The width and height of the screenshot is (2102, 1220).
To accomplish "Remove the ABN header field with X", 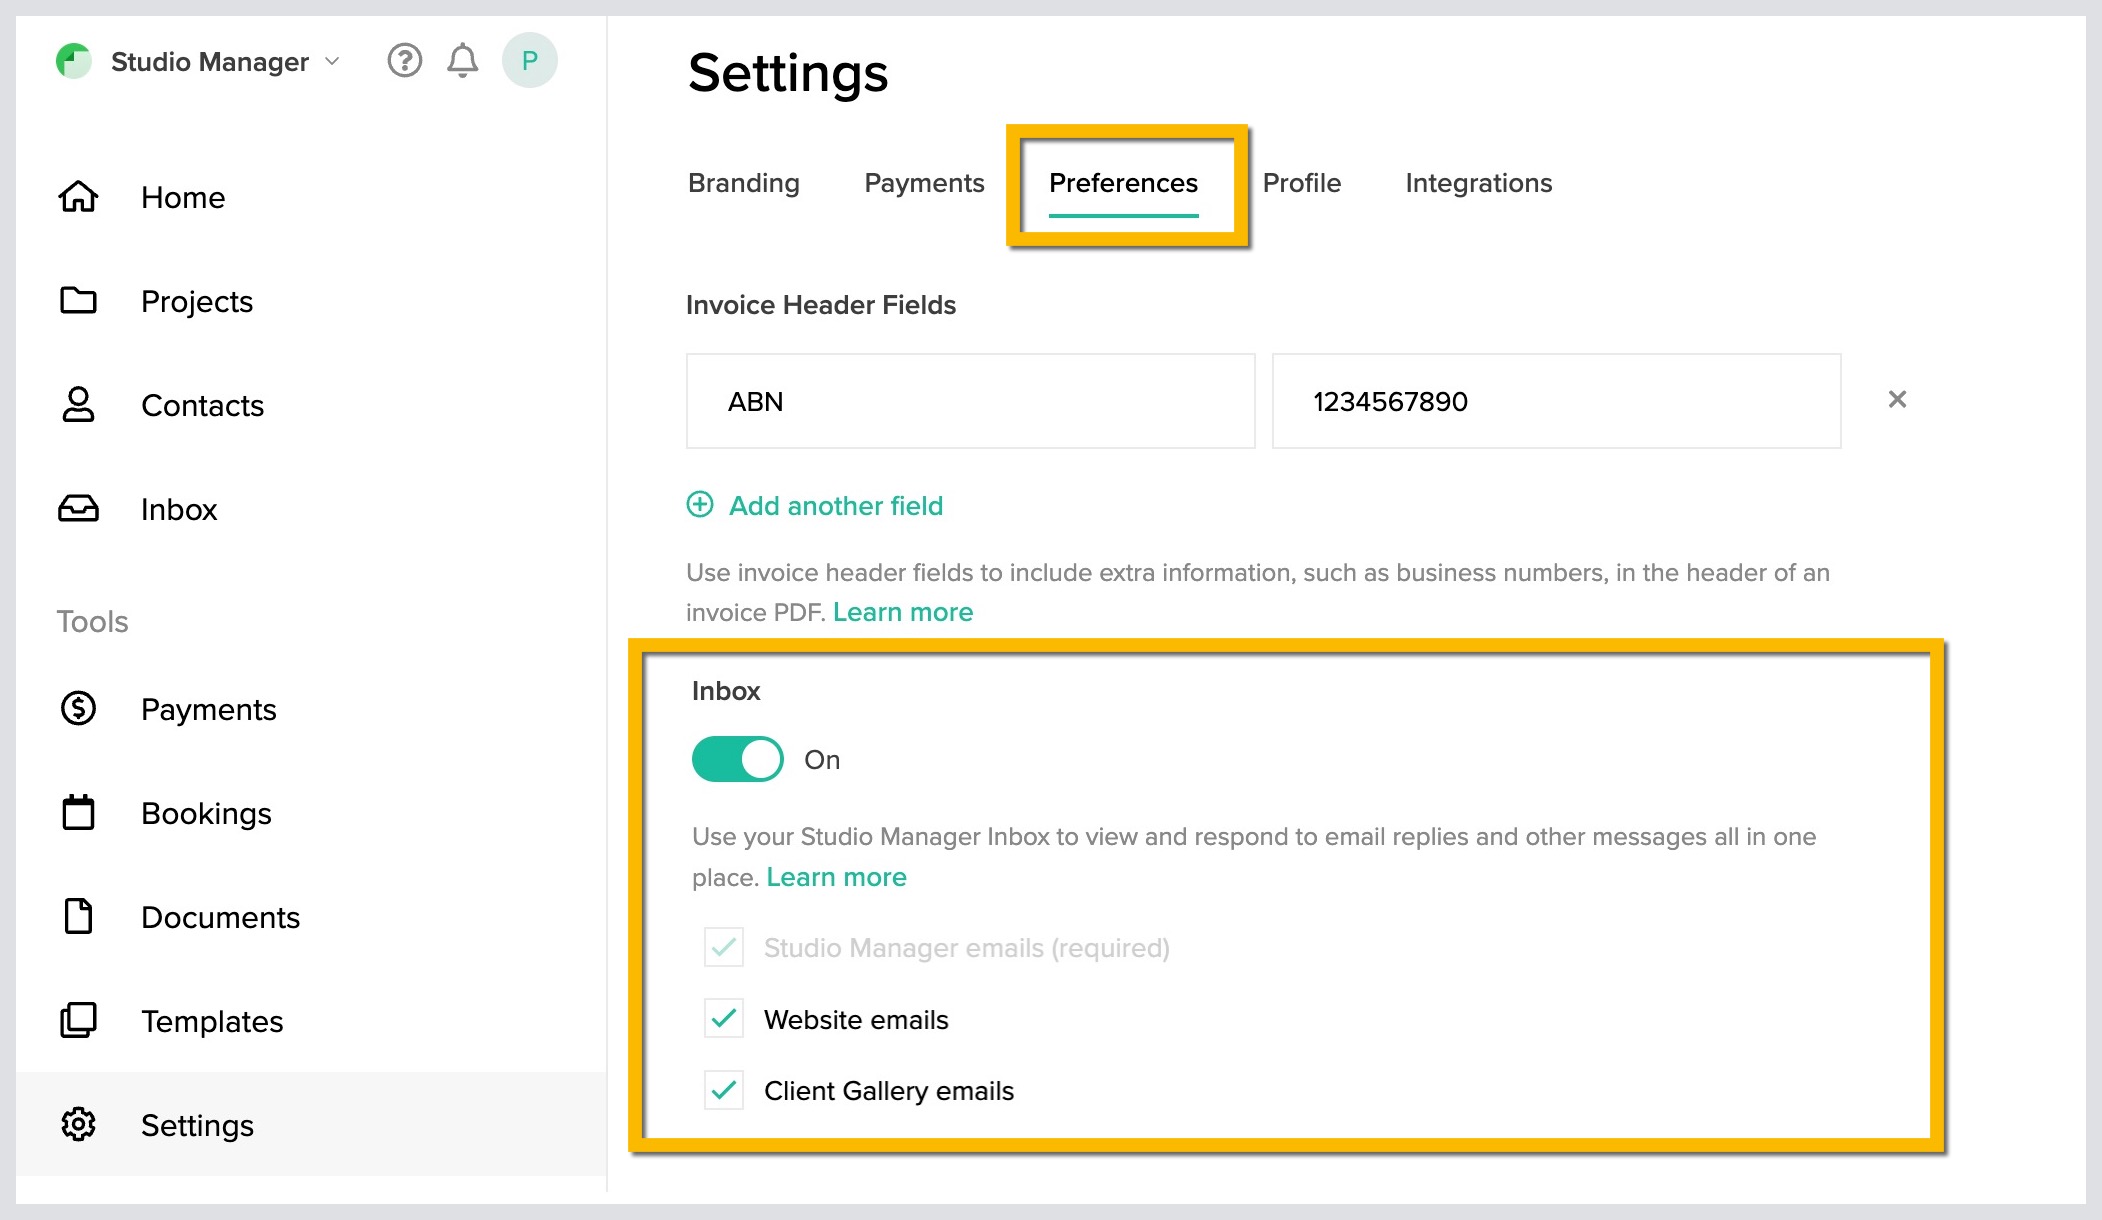I will point(1897,399).
